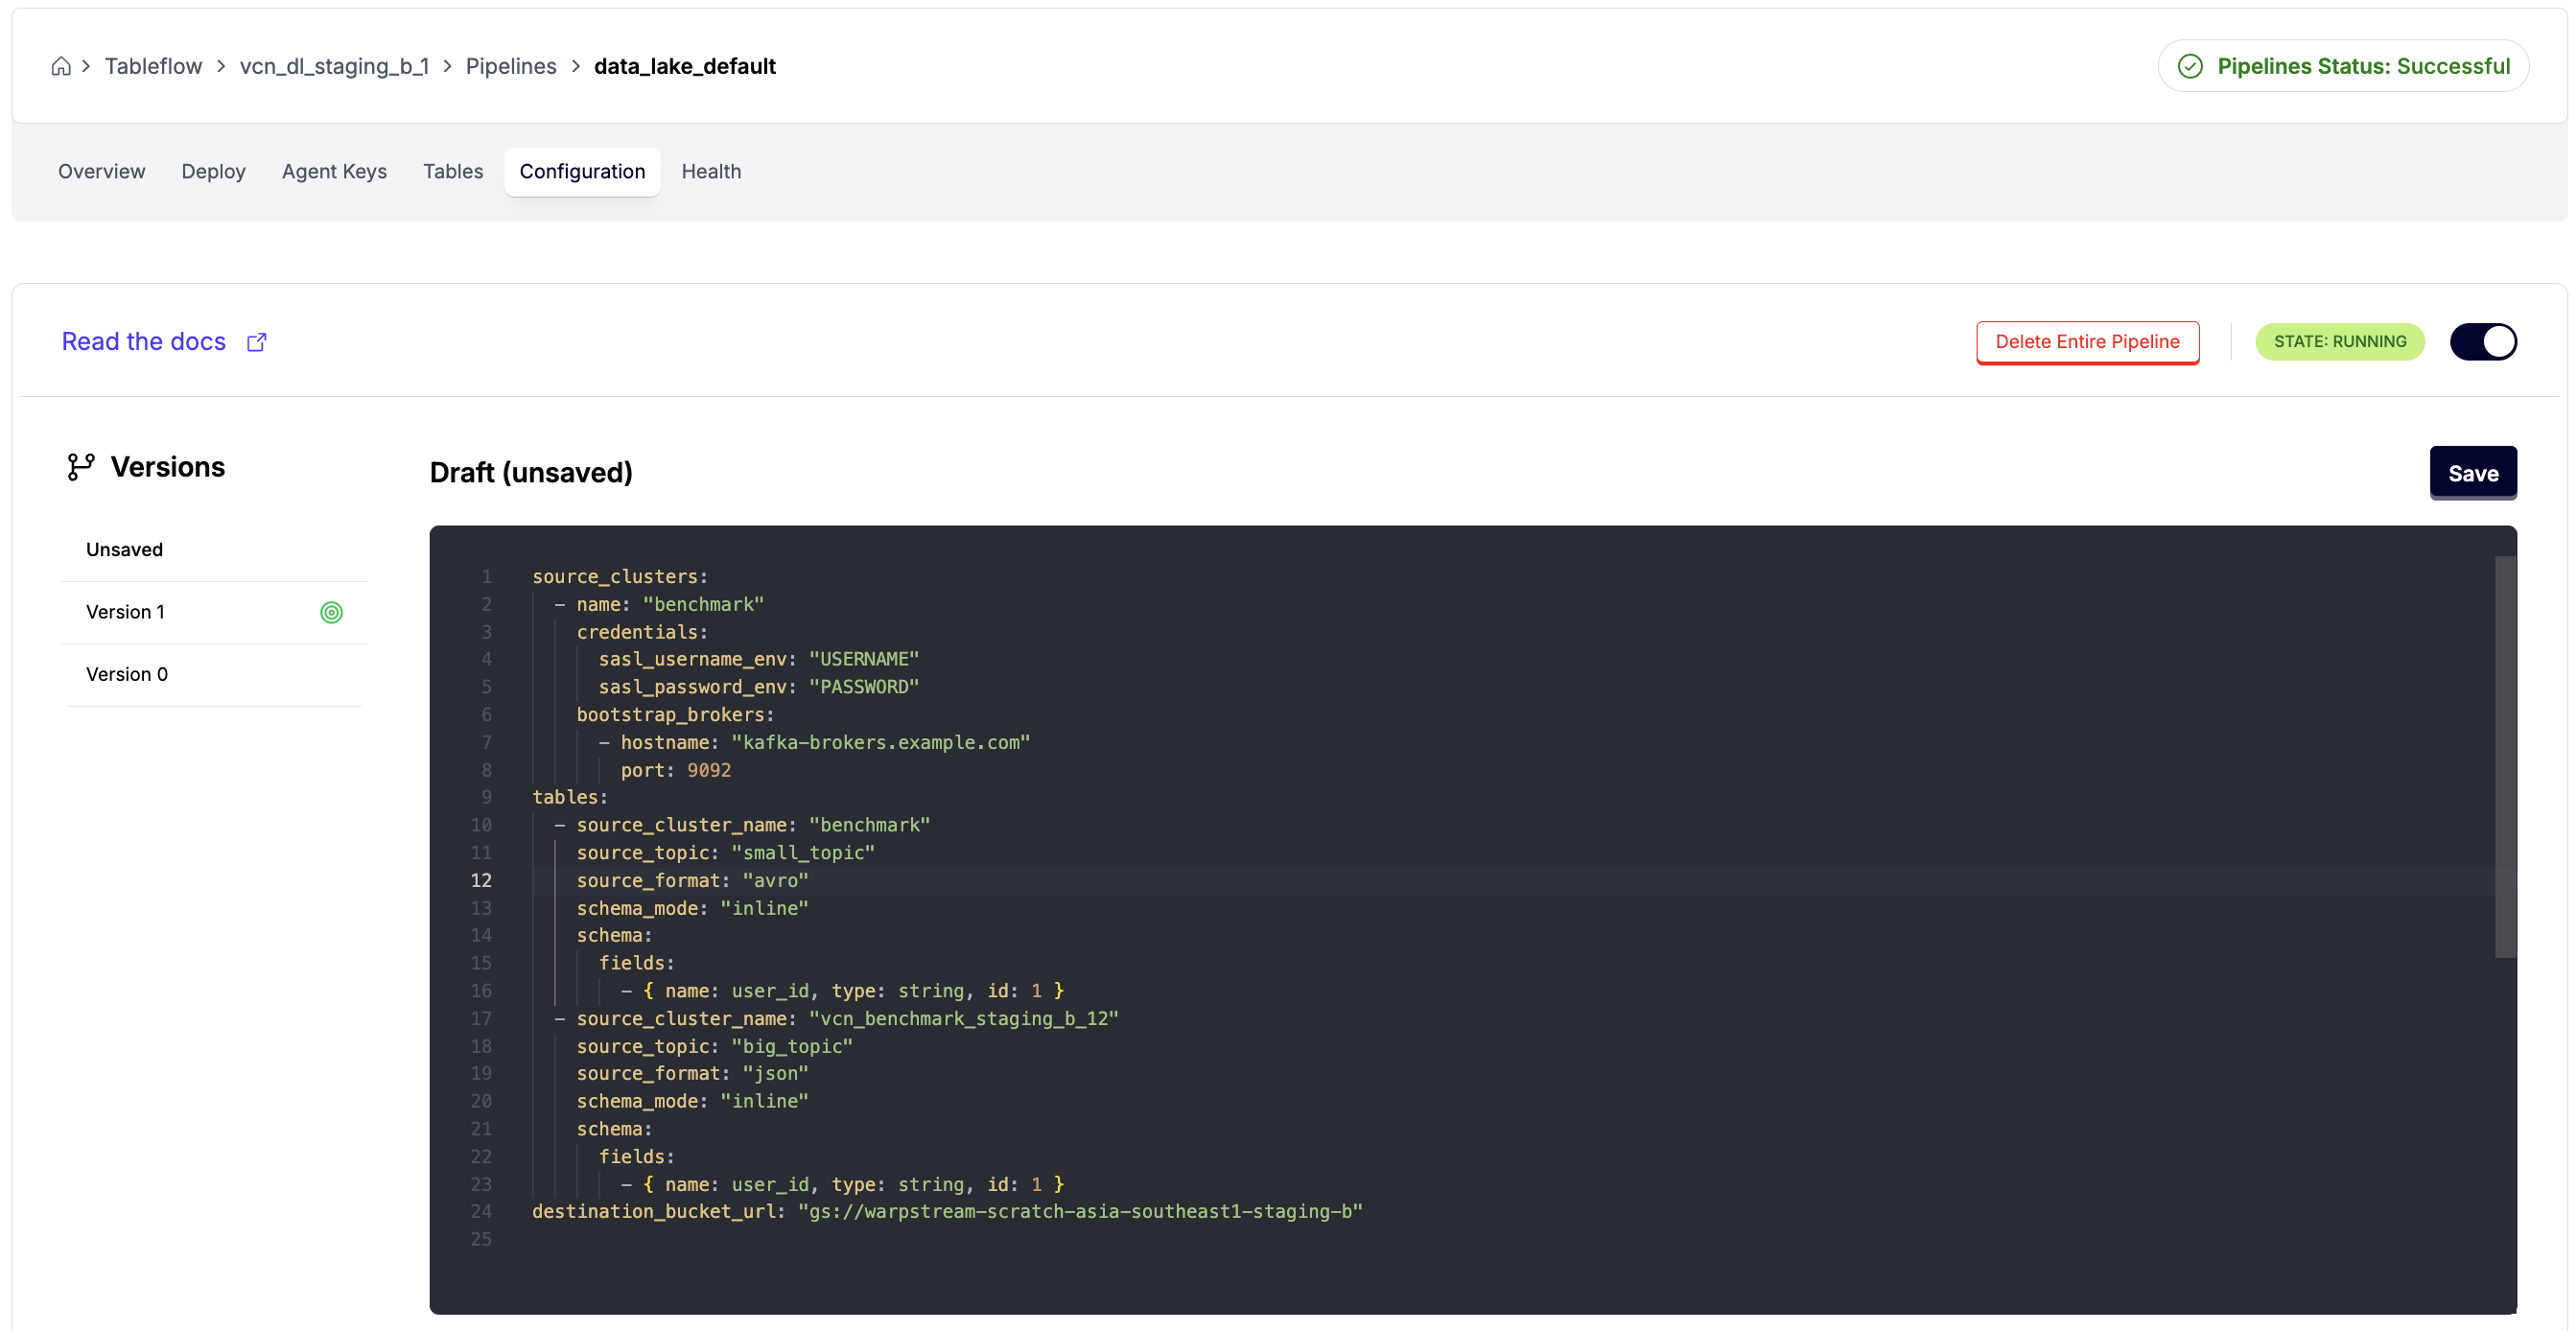Viewport: 2576px width, 1331px height.
Task: Place cursor on source_format avro line
Action: [x=692, y=880]
